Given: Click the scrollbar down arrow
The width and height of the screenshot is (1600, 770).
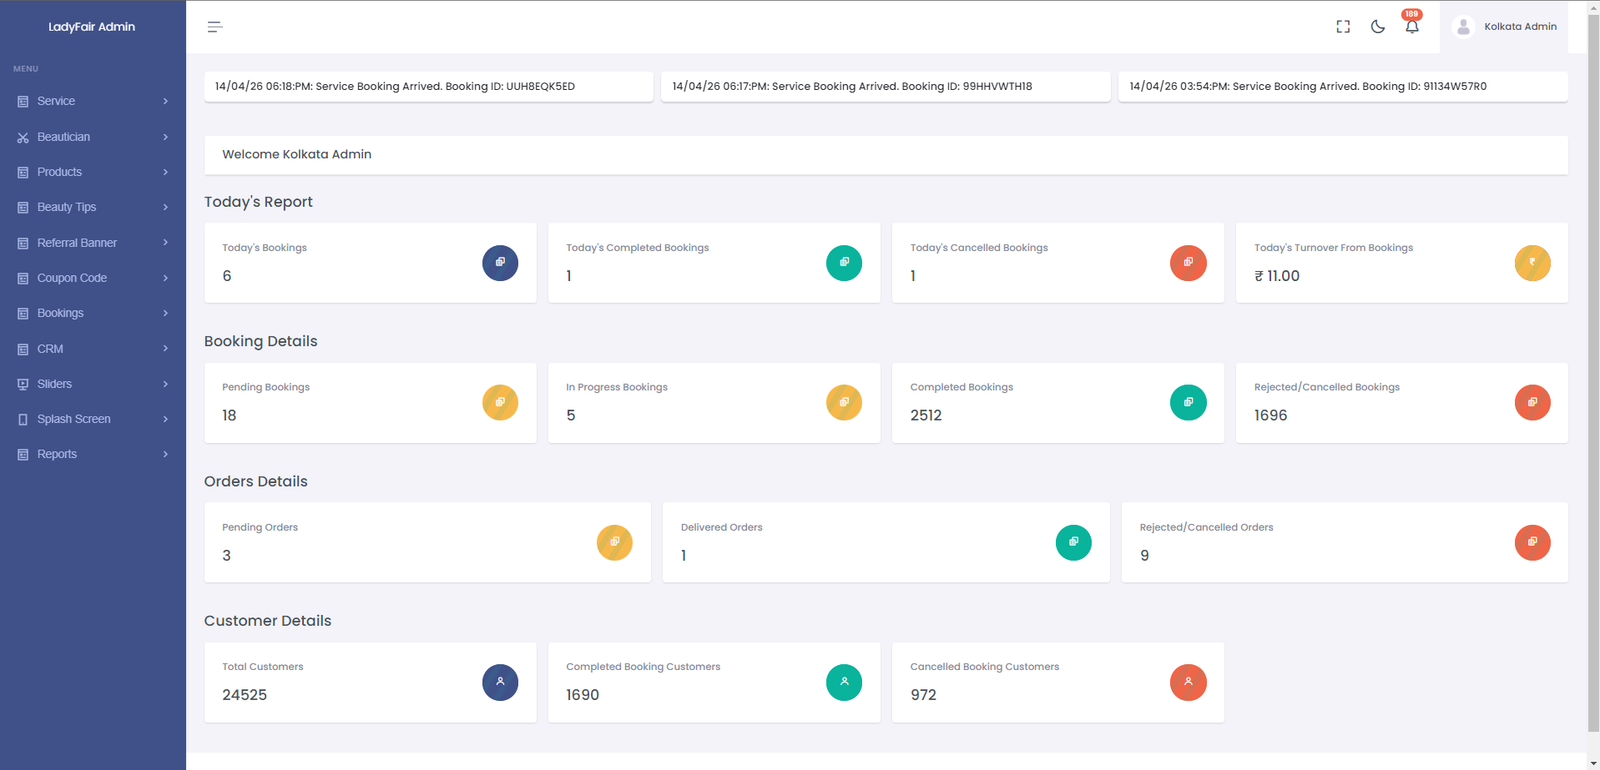Looking at the screenshot, I should (x=1593, y=762).
